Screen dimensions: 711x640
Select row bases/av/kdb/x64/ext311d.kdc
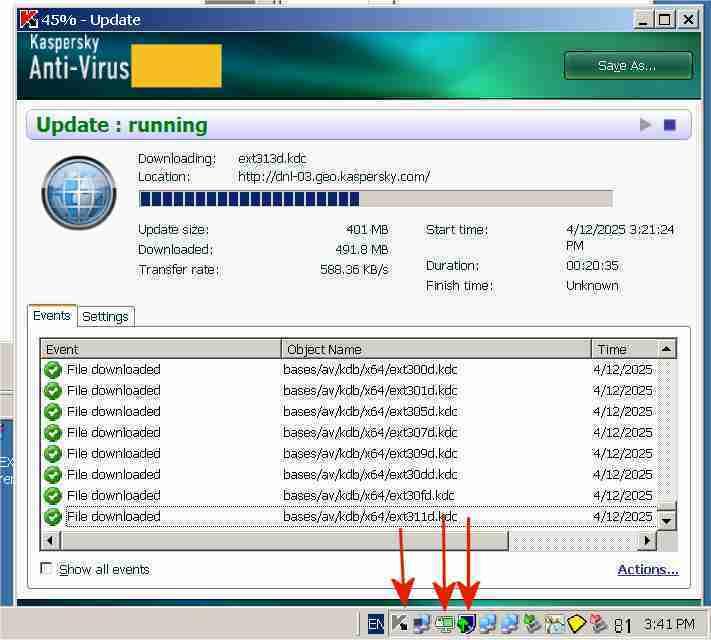click(x=348, y=516)
